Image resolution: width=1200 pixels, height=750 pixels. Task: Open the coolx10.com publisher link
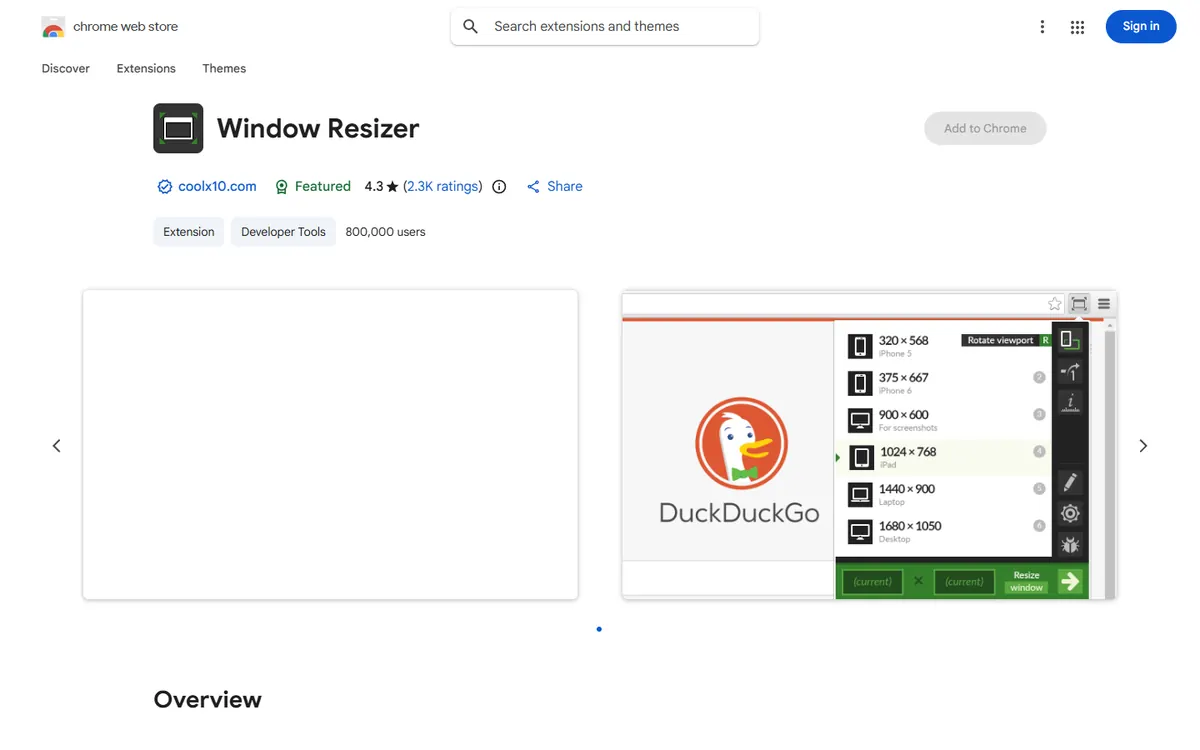217,187
